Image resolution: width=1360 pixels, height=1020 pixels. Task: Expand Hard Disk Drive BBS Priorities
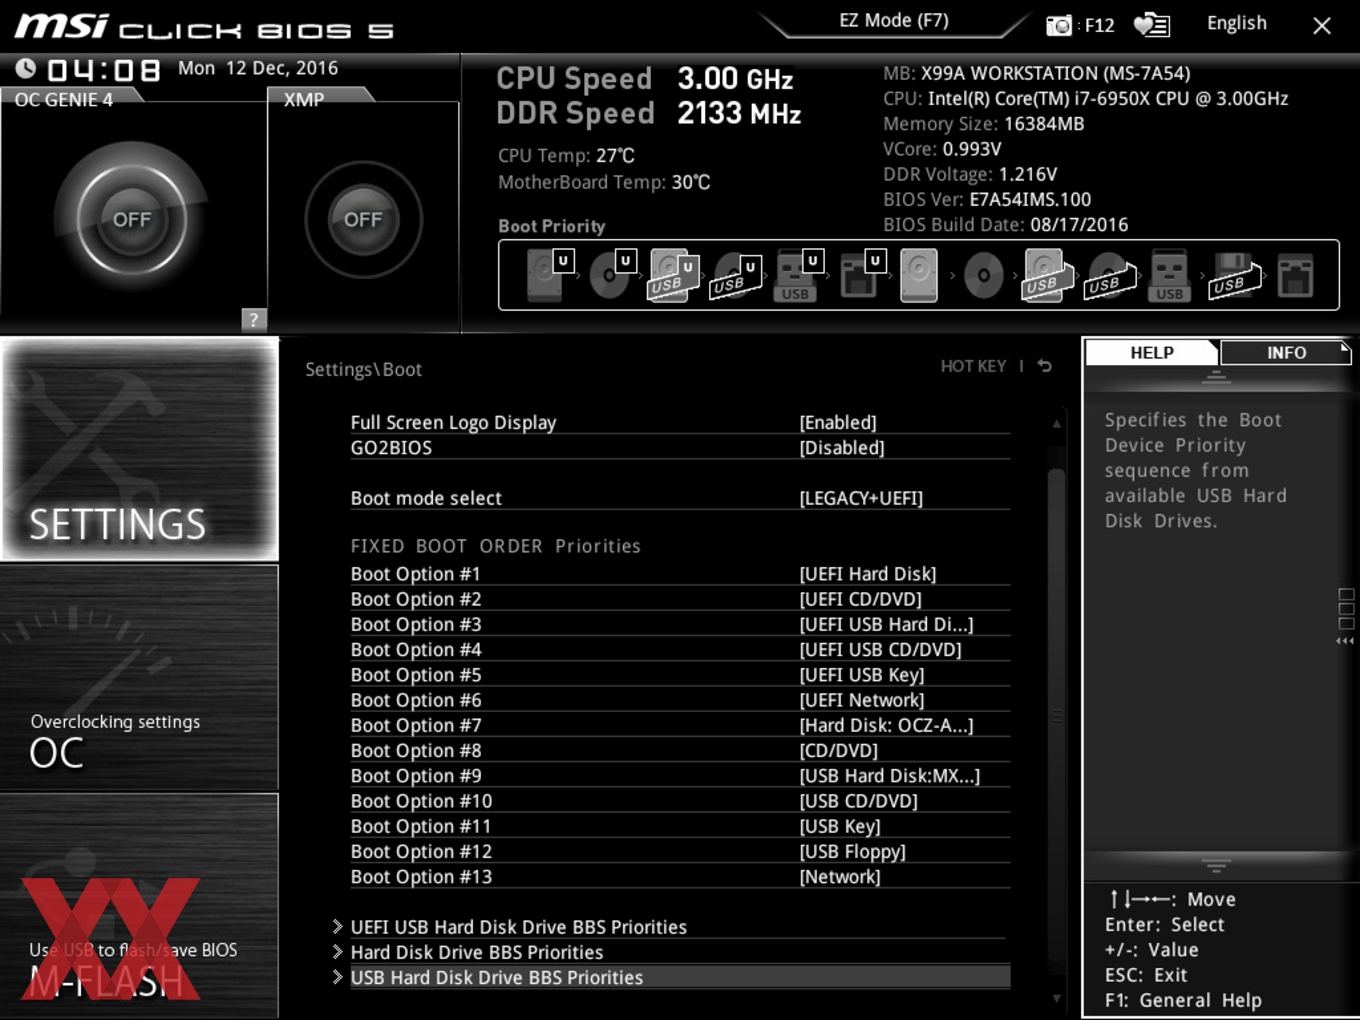pos(477,952)
